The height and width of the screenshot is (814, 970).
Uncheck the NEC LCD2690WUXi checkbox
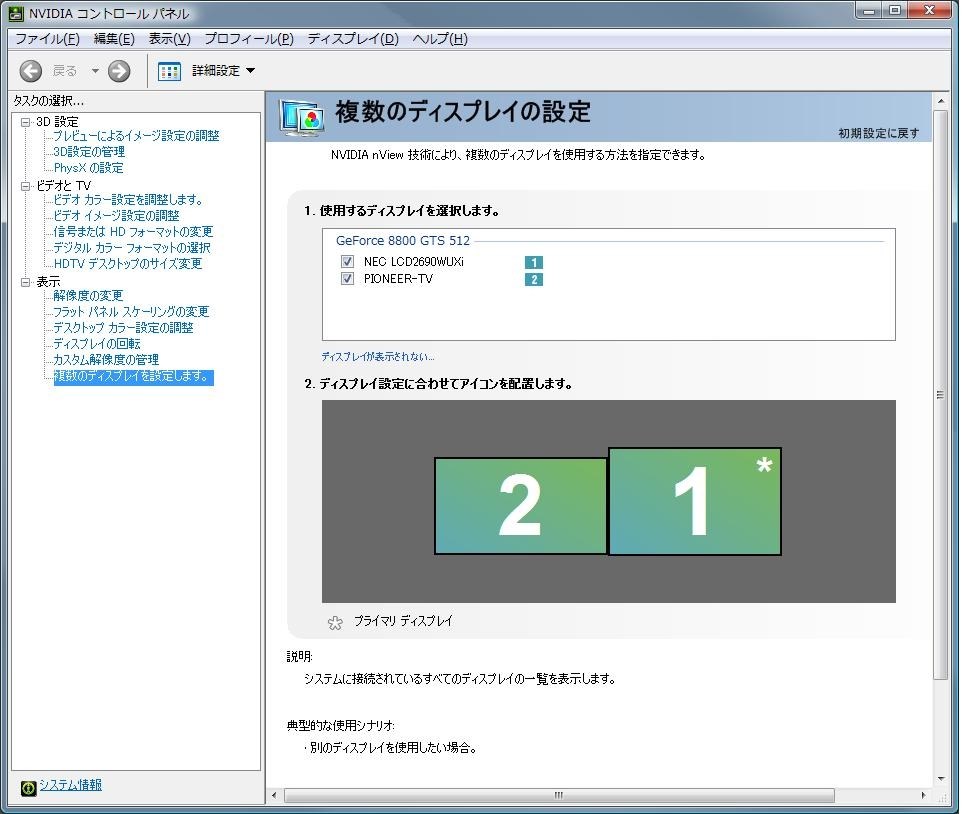tap(348, 261)
